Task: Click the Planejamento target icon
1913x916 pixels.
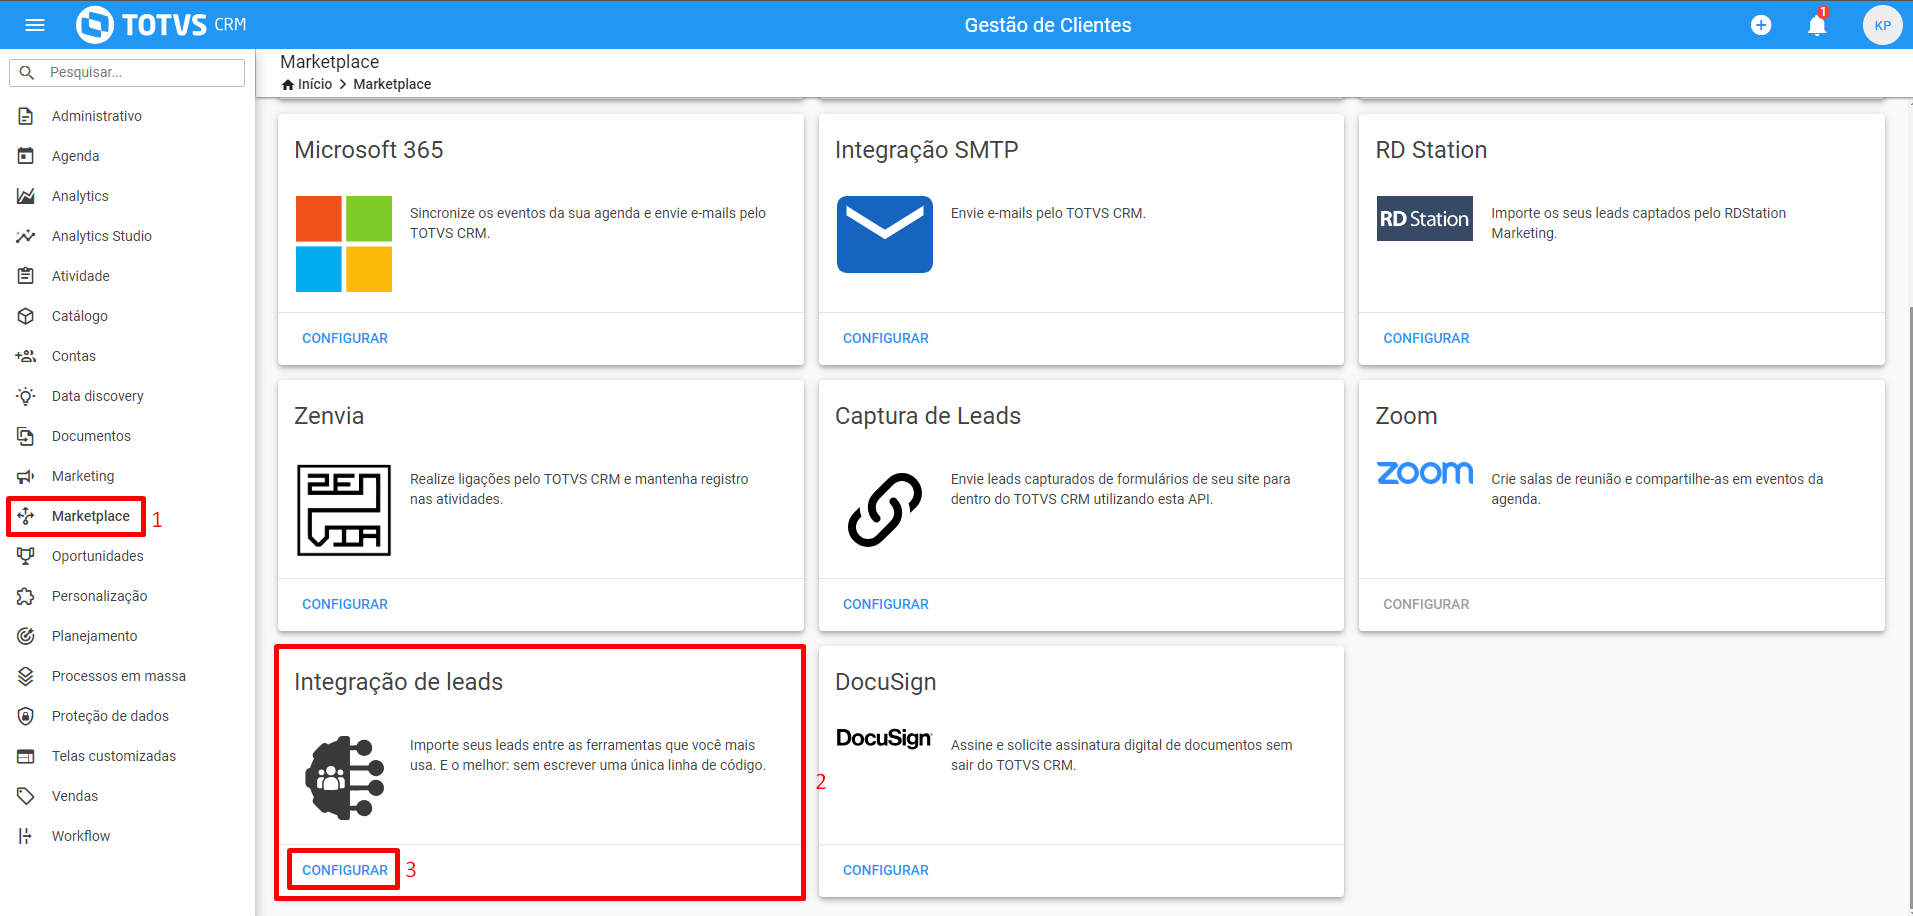Action: point(26,636)
